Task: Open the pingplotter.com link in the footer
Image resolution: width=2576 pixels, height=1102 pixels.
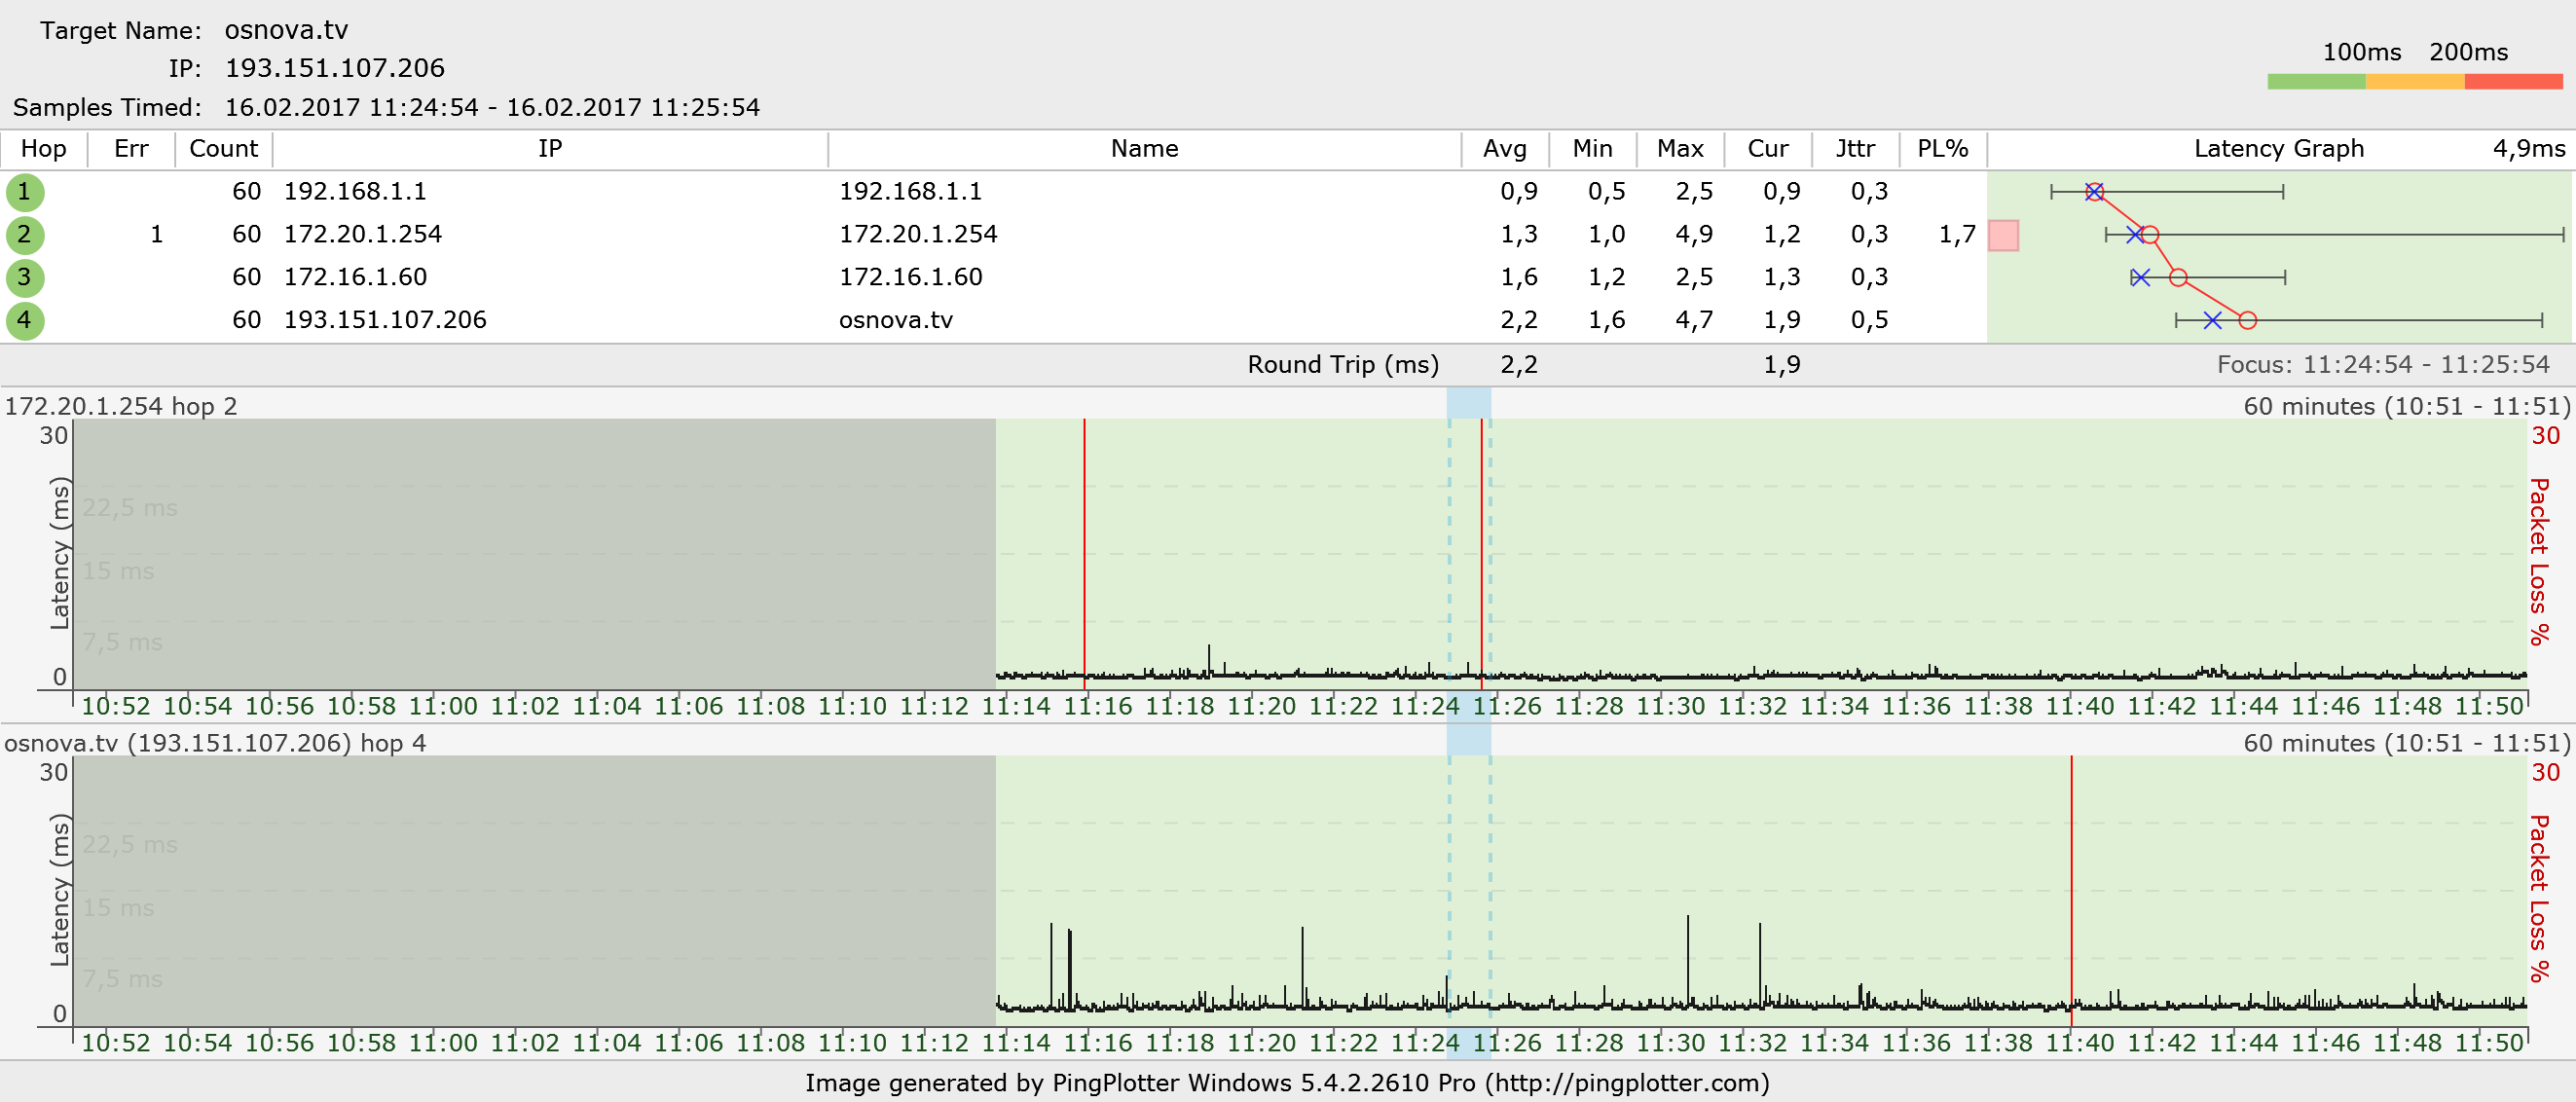Action: (x=1626, y=1083)
